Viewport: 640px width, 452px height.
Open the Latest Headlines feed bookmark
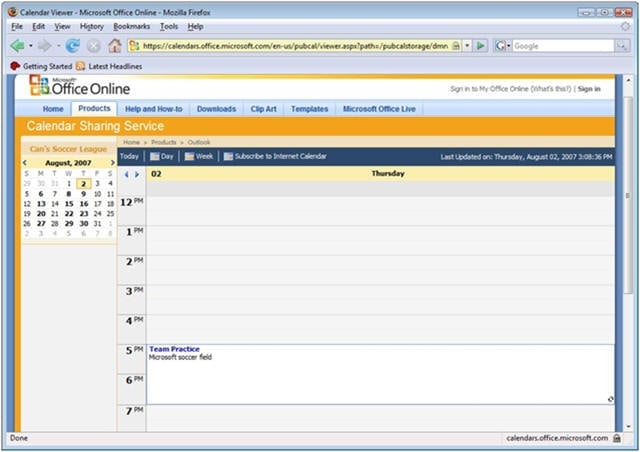109,66
